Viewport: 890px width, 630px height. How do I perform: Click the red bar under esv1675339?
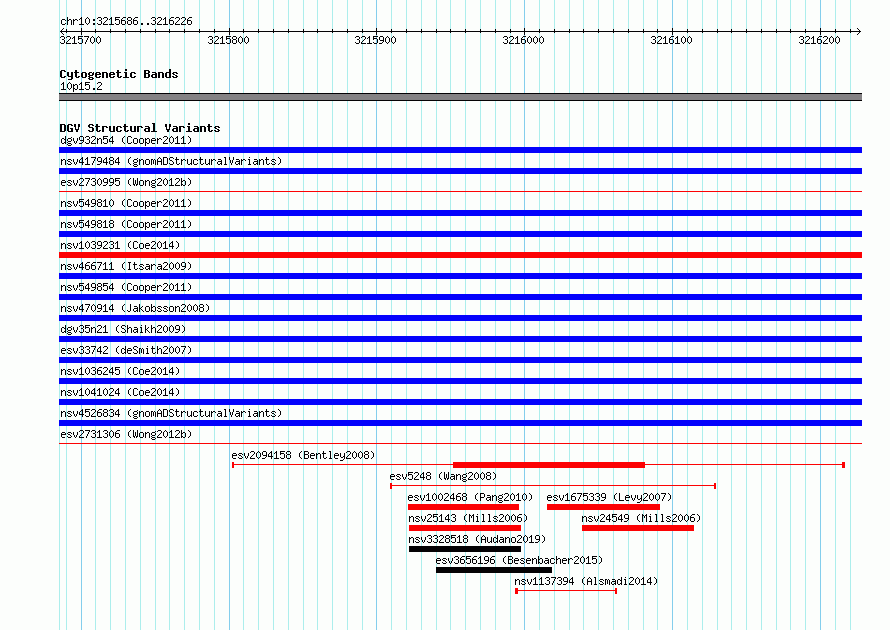point(603,507)
